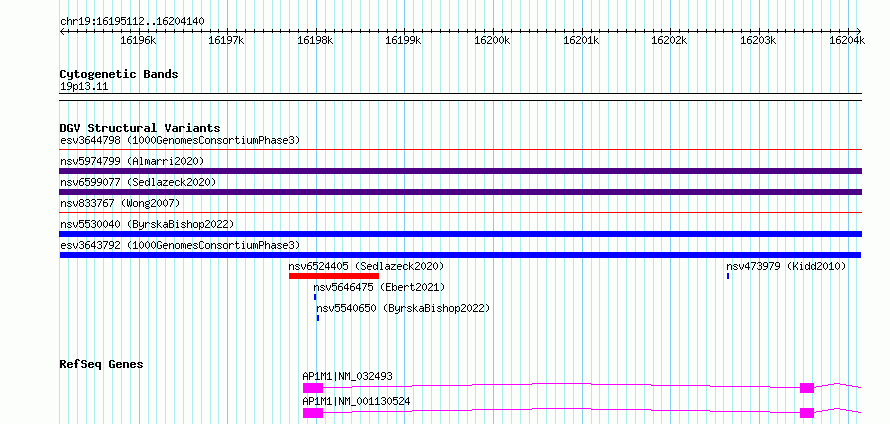Click second exon of AP1M1 NM_001130524
The image size is (890, 424).
tap(807, 413)
